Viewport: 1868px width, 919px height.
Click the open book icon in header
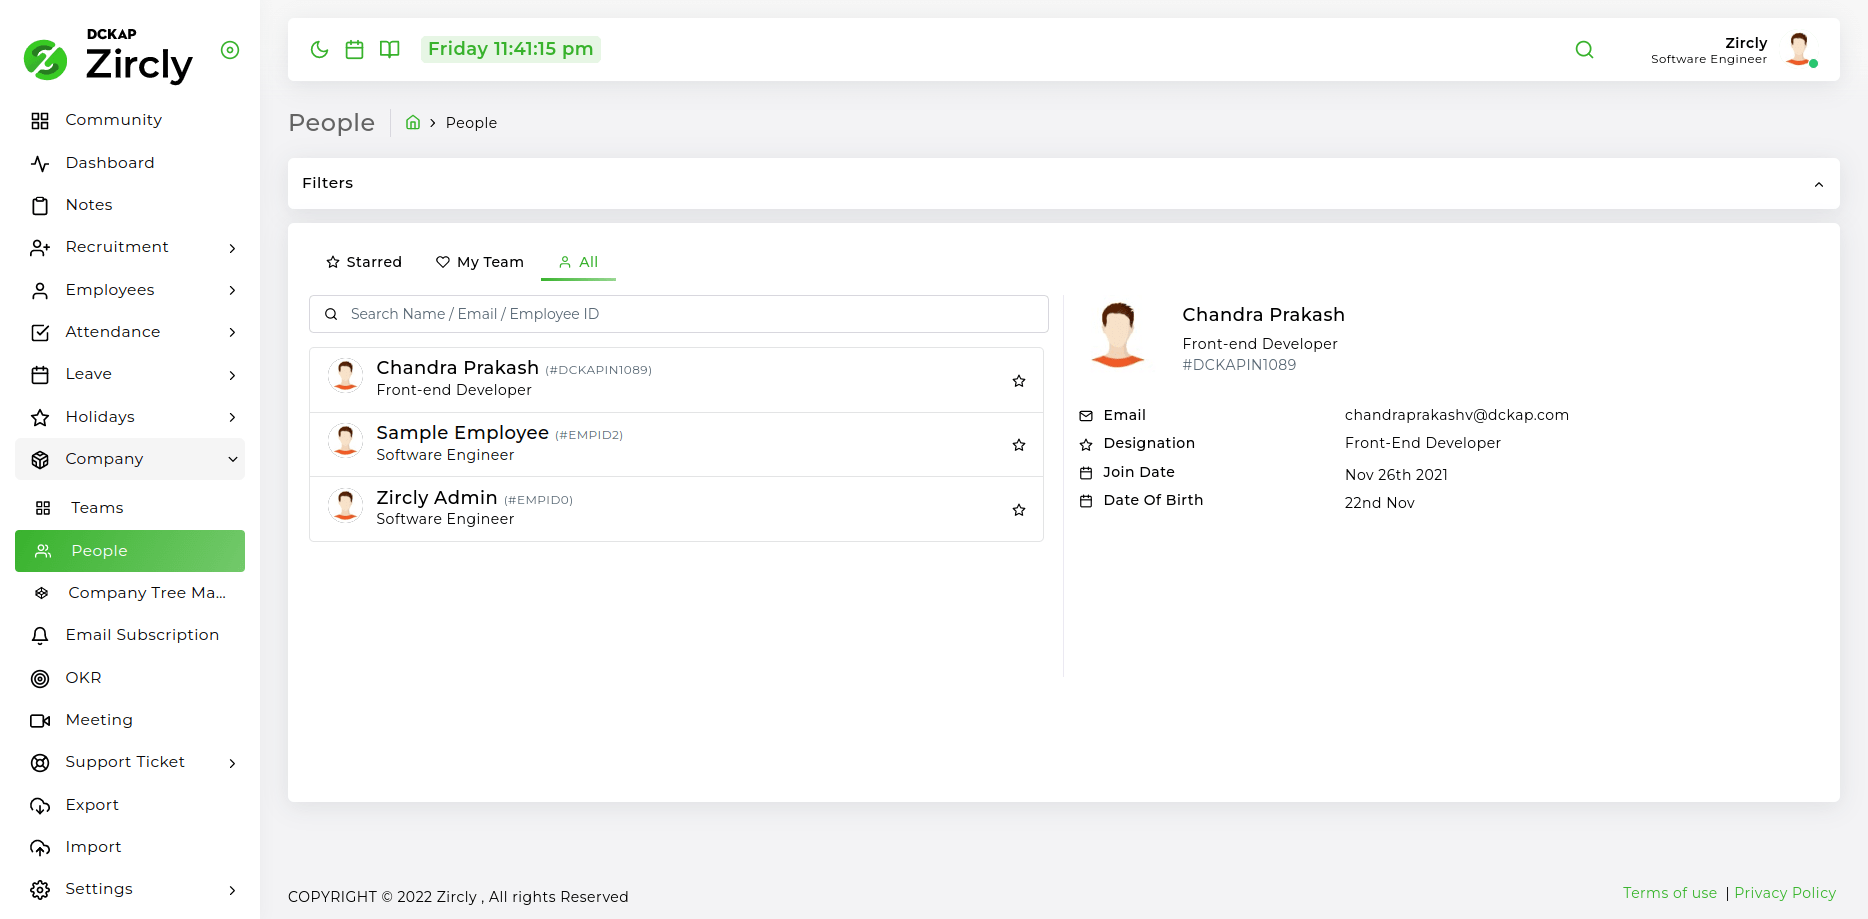pos(390,50)
